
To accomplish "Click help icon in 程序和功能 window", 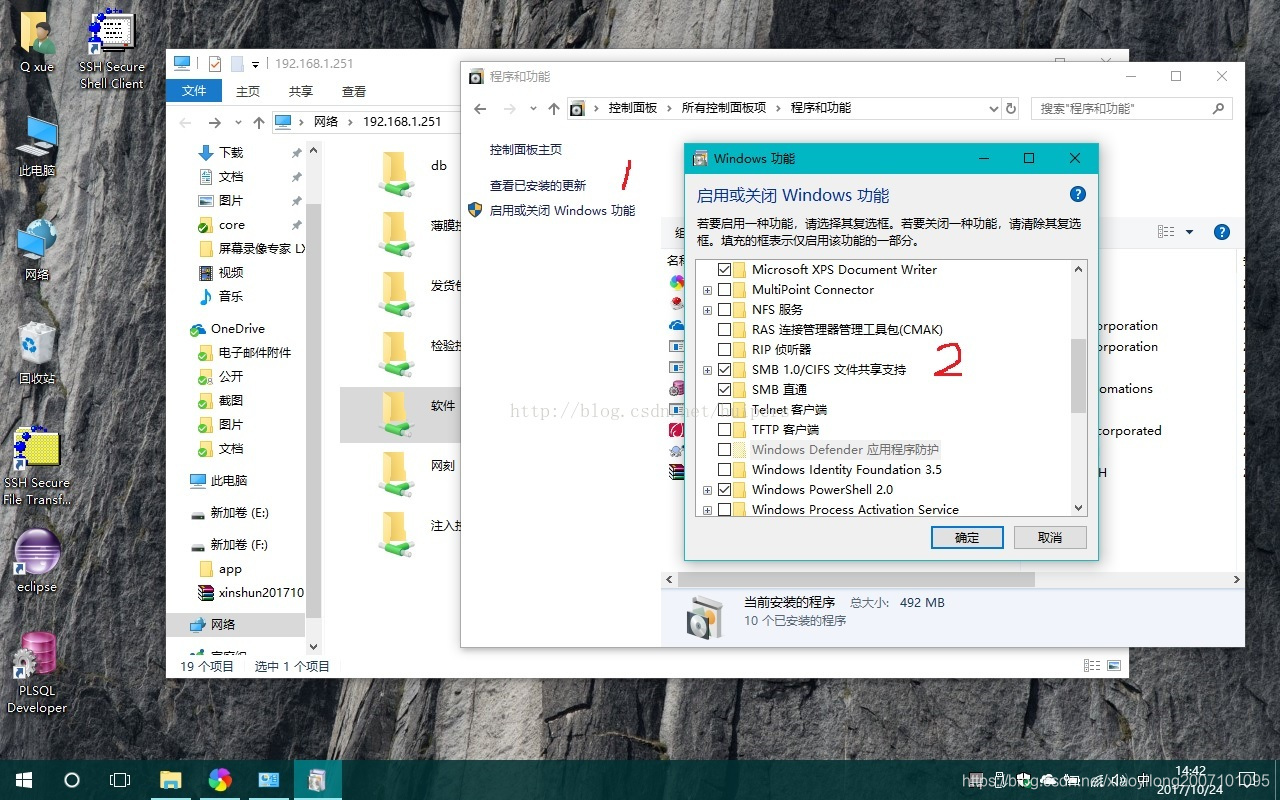I will point(1221,232).
